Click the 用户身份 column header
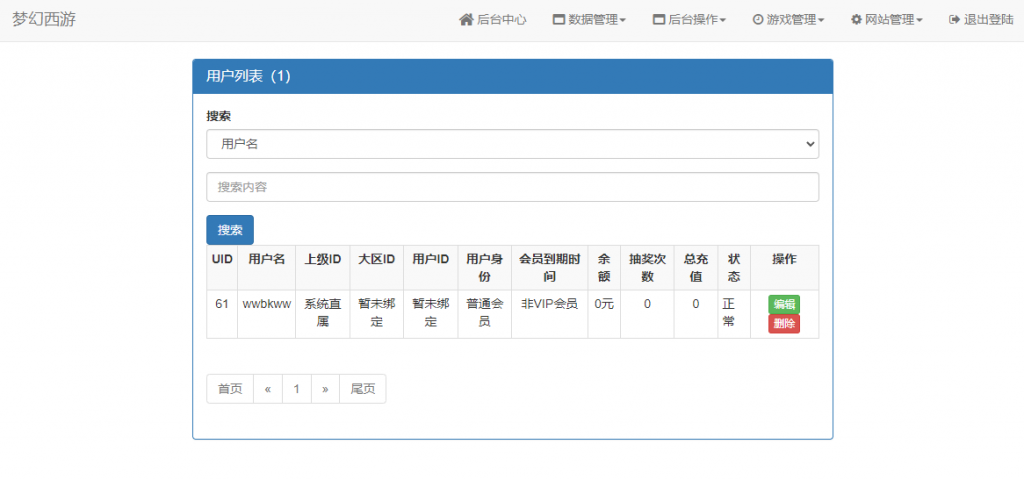Viewport: 1024px width, 480px height. [485, 268]
